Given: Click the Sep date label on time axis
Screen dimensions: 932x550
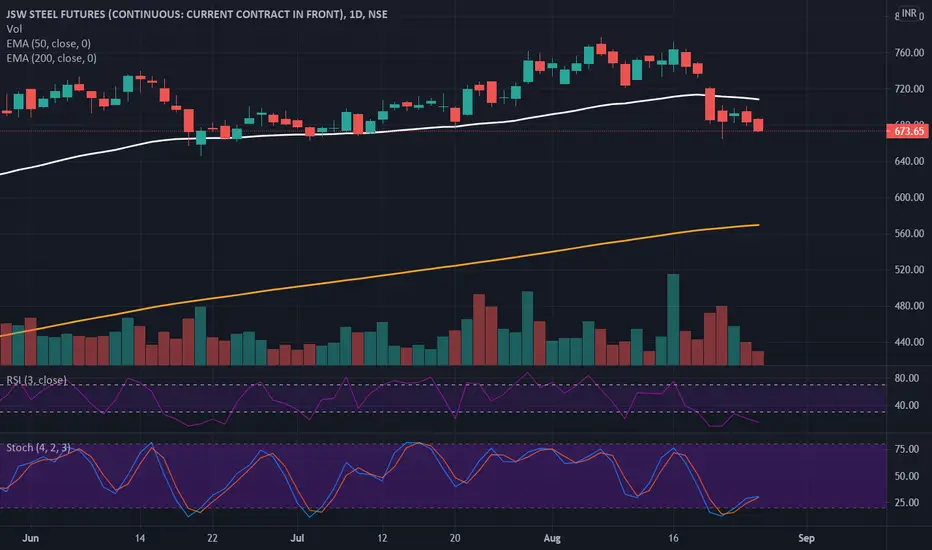Looking at the screenshot, I should pos(806,538).
